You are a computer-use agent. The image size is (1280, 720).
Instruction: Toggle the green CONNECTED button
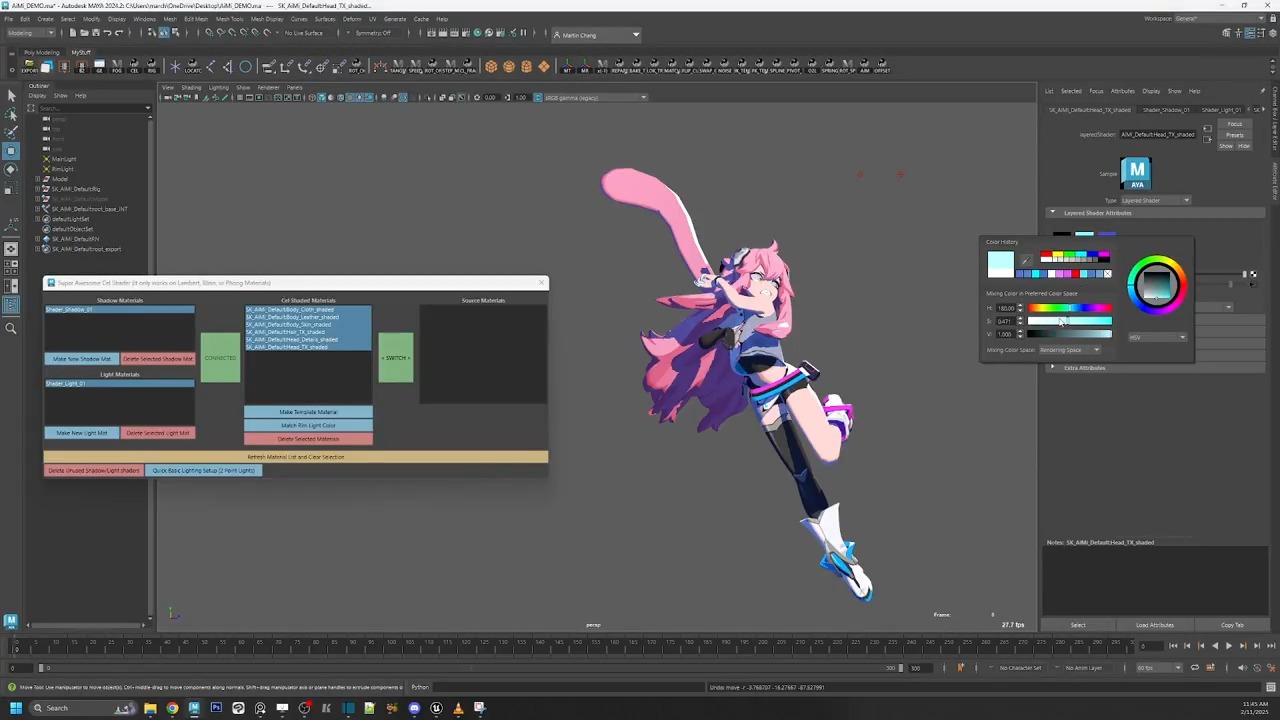pyautogui.click(x=220, y=357)
